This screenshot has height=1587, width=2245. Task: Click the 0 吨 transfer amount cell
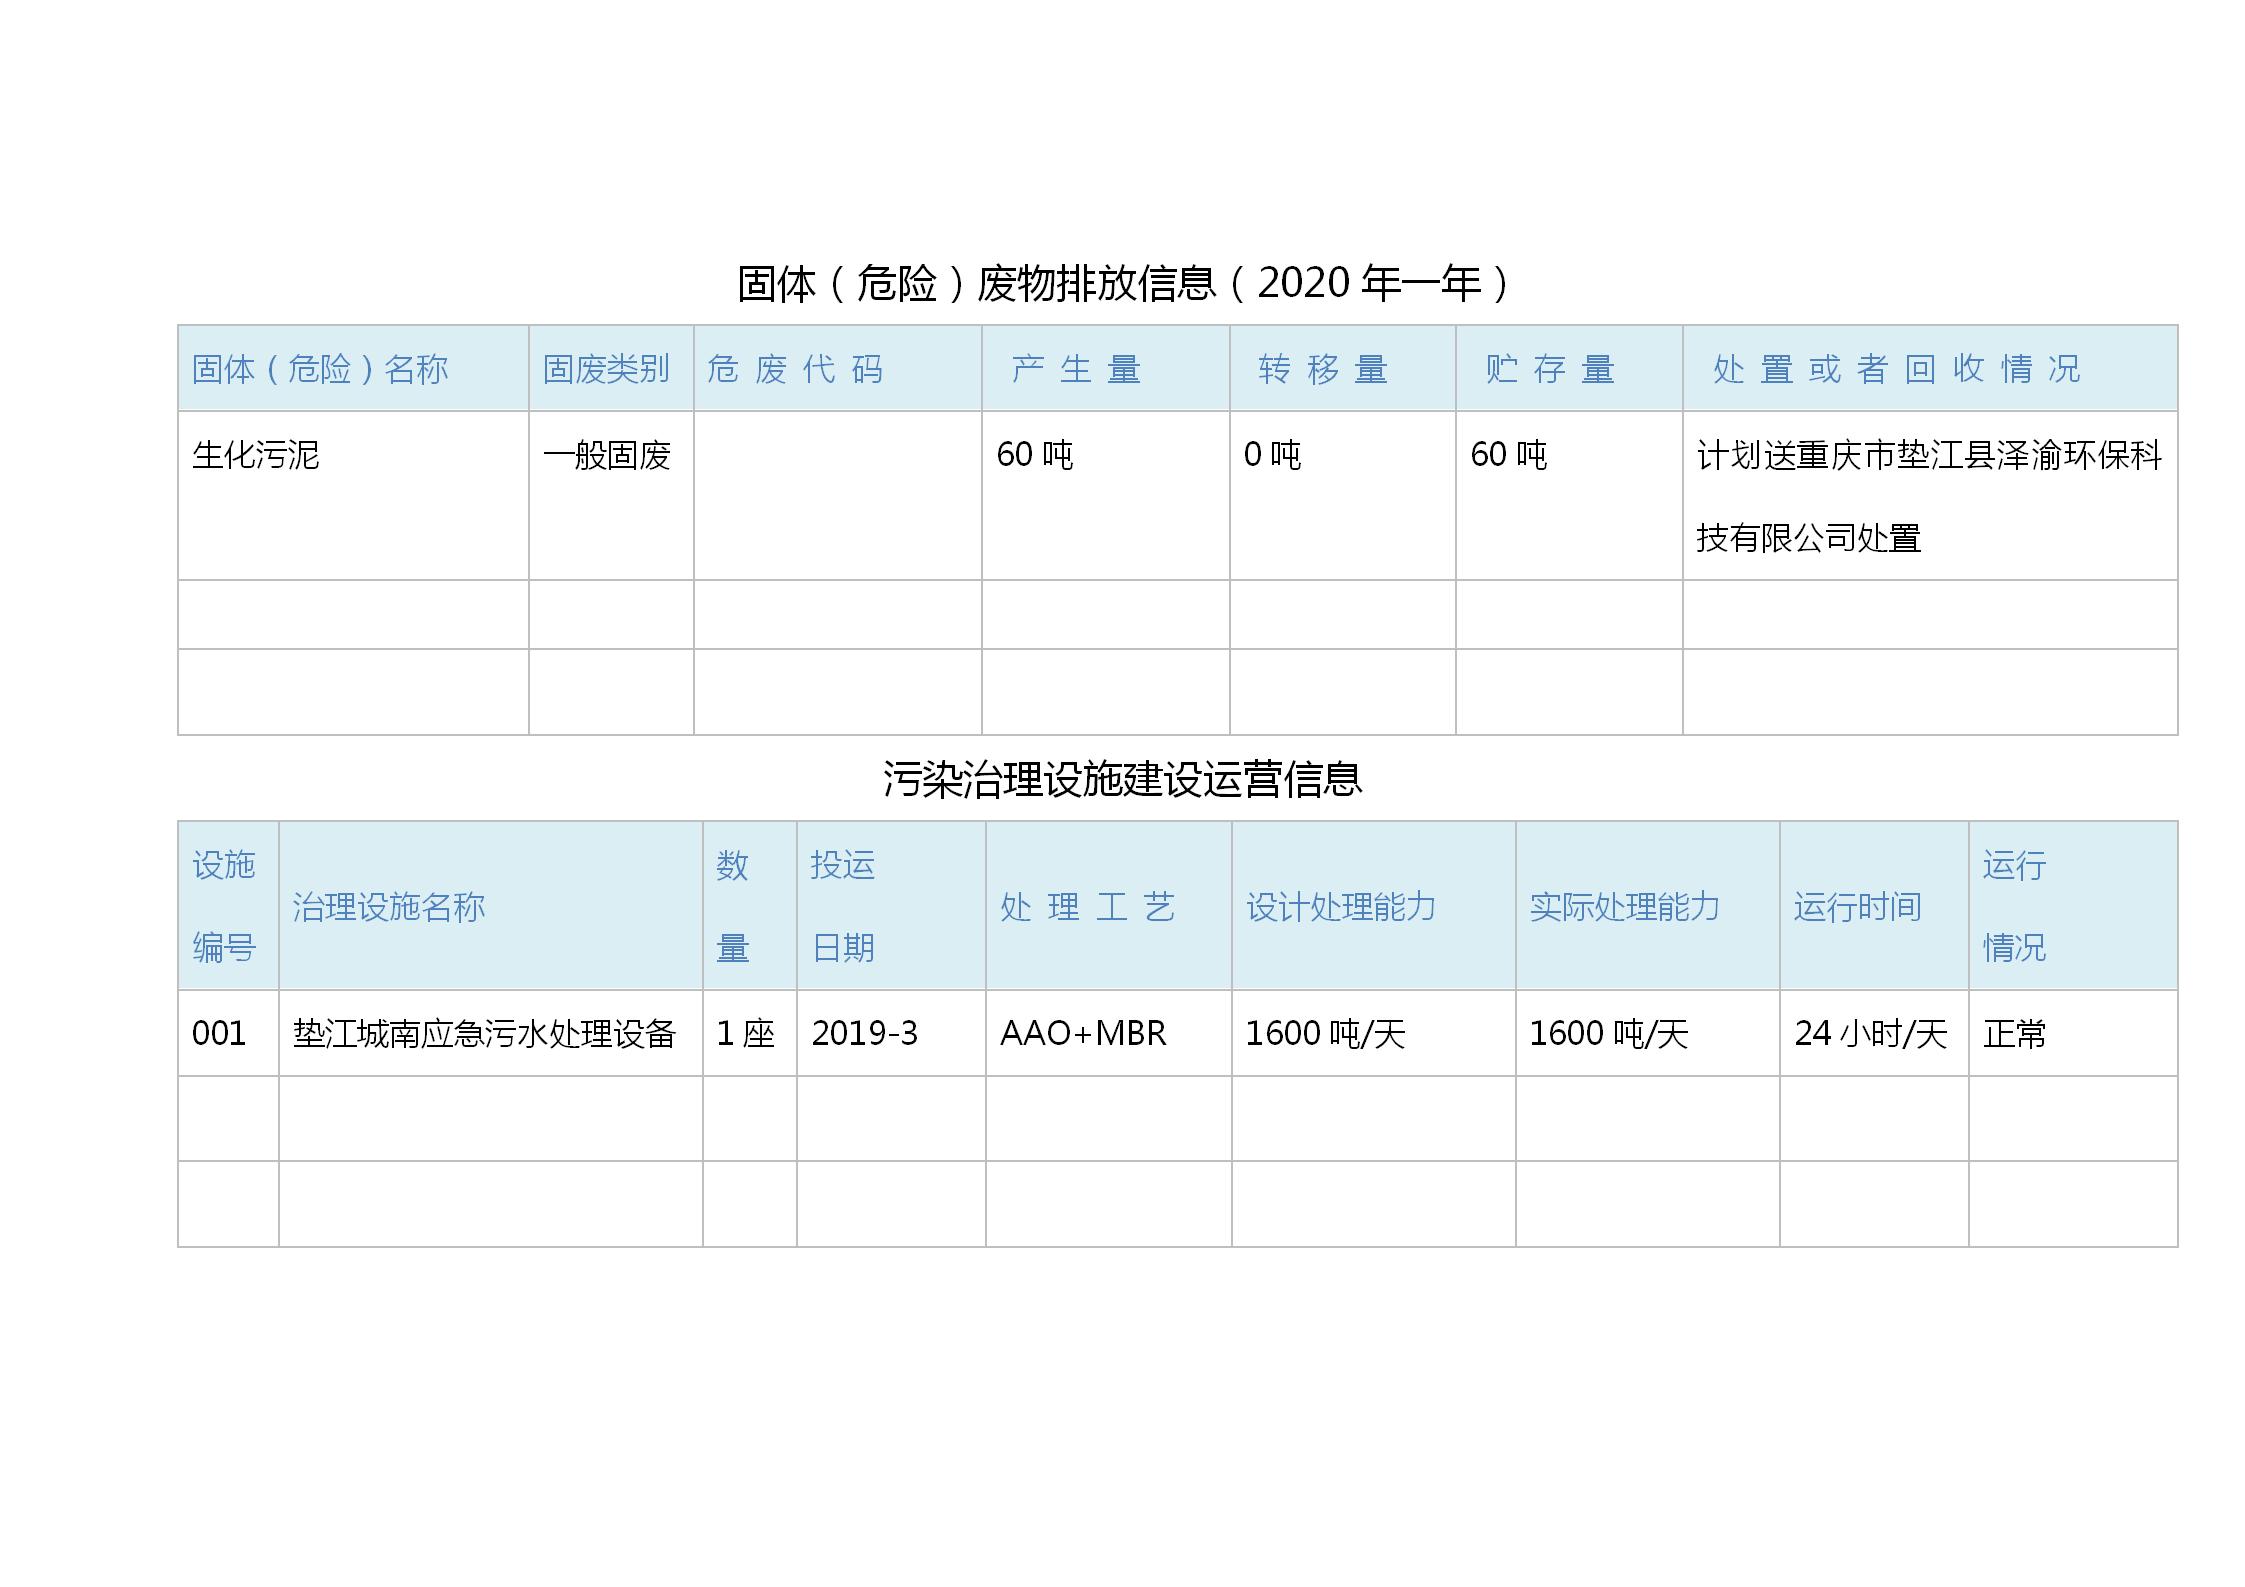[x=1272, y=455]
